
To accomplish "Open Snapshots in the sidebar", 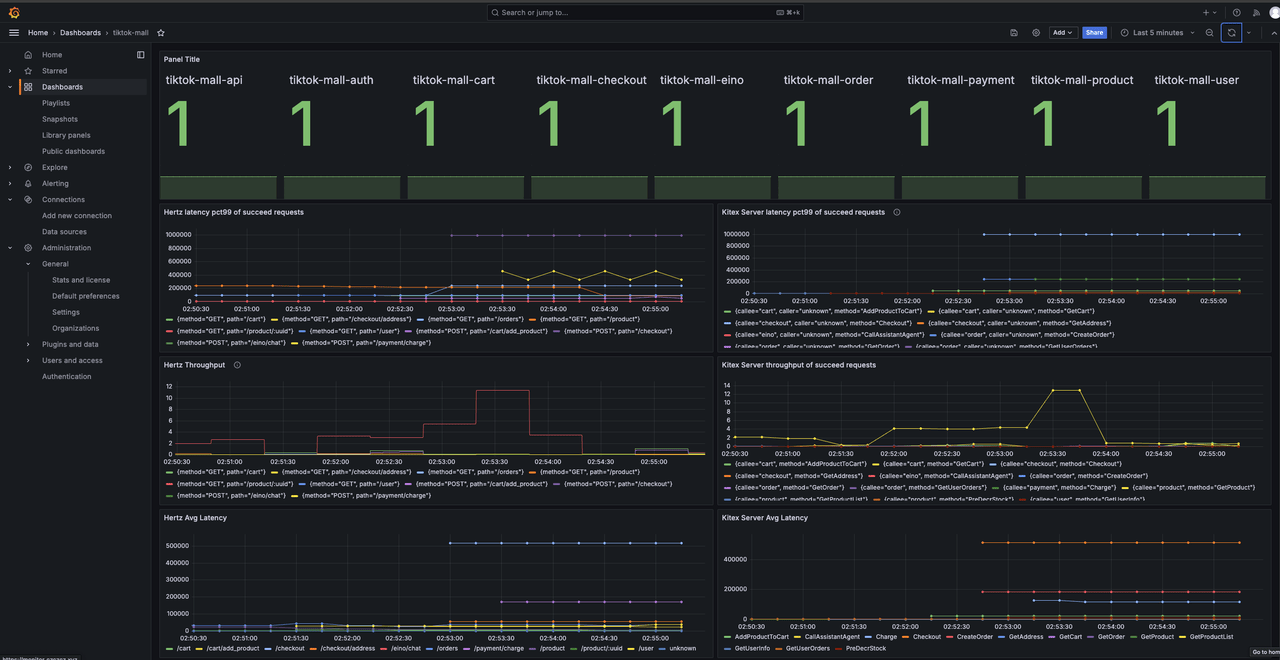I will tap(60, 119).
